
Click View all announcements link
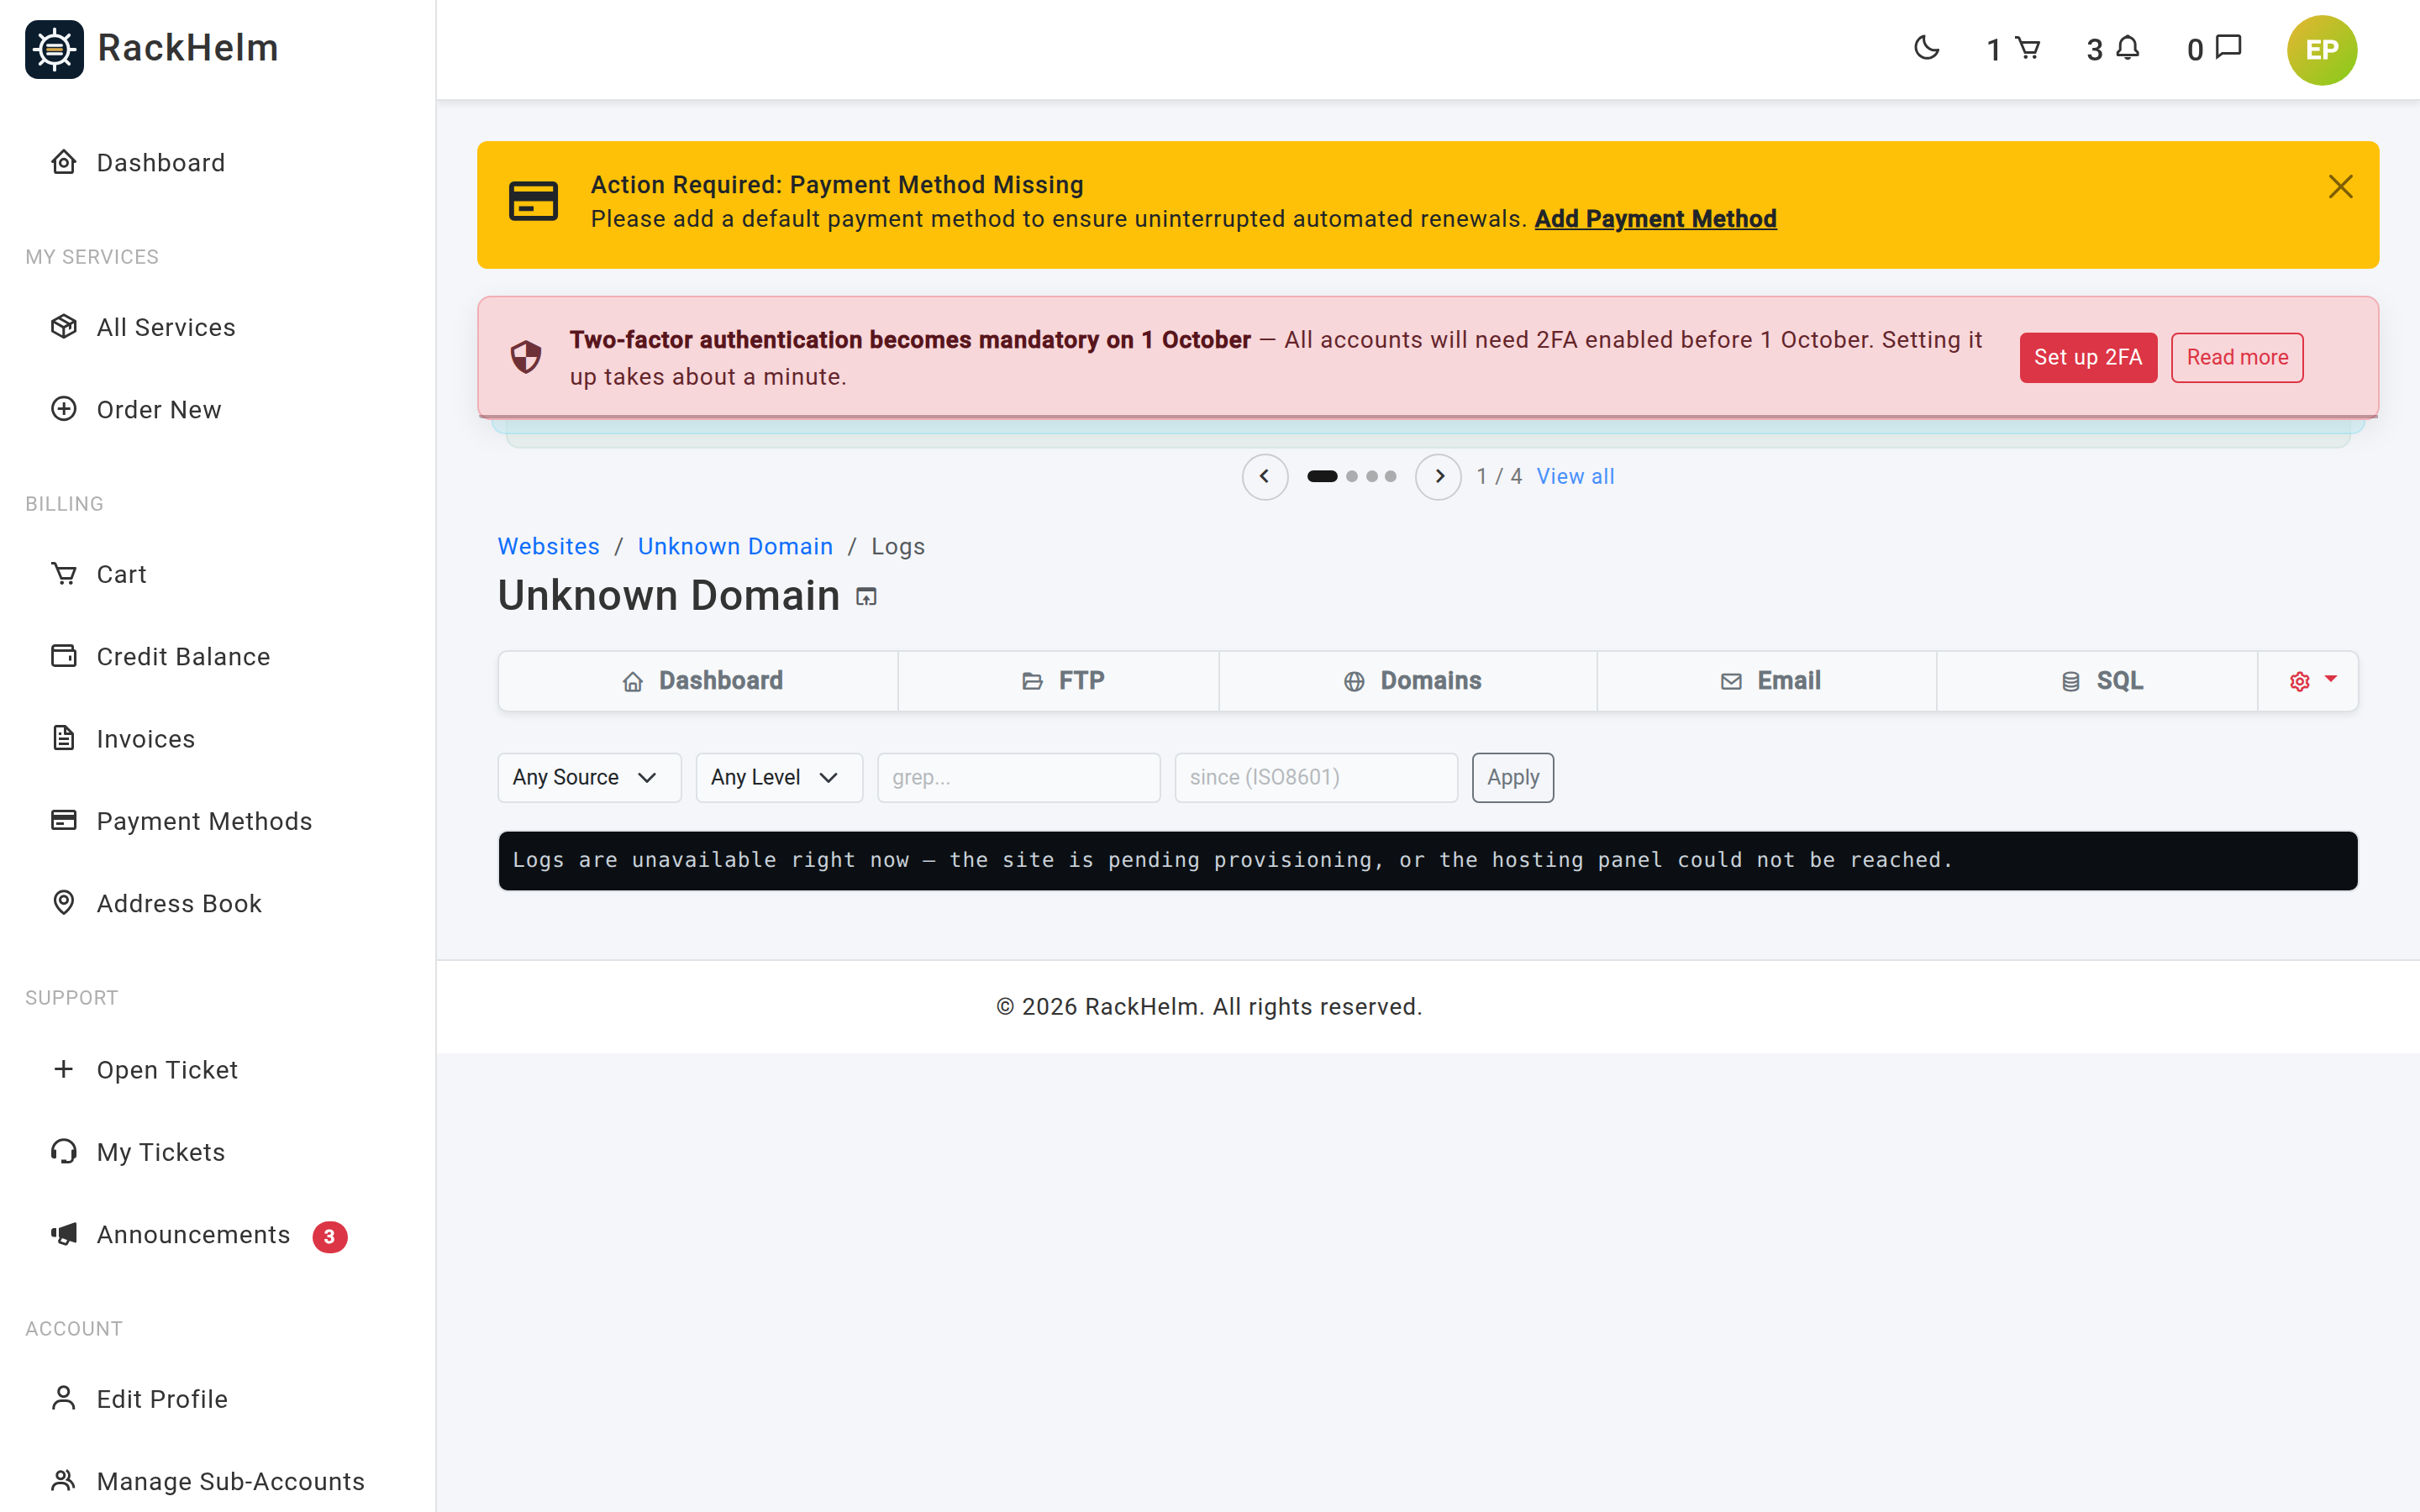point(1575,476)
